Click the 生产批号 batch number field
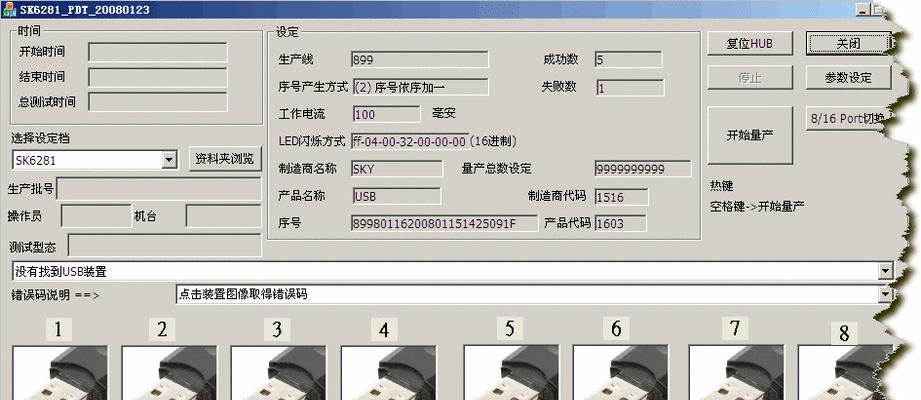 click(x=159, y=189)
